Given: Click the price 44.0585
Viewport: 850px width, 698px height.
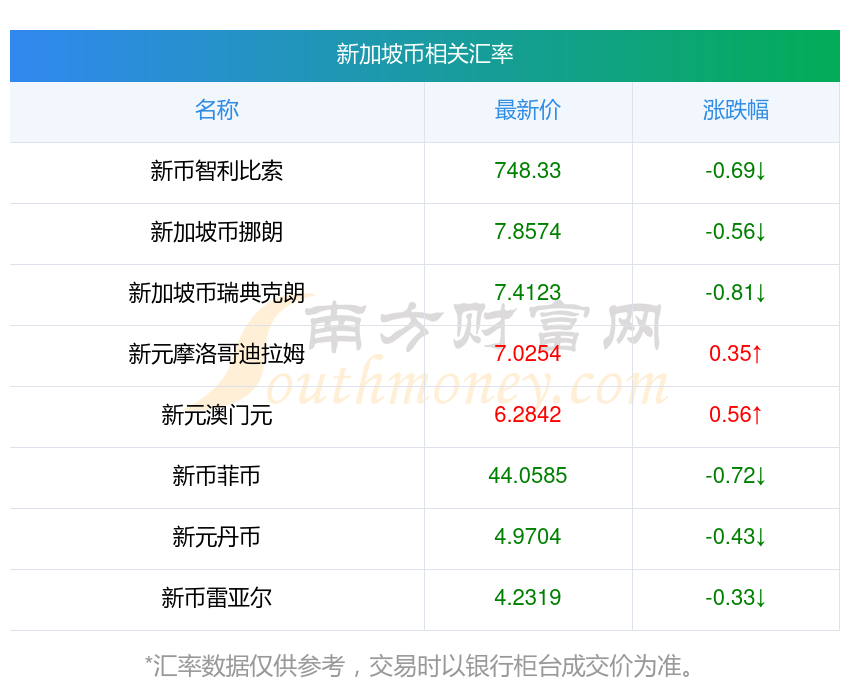Looking at the screenshot, I should tap(527, 476).
